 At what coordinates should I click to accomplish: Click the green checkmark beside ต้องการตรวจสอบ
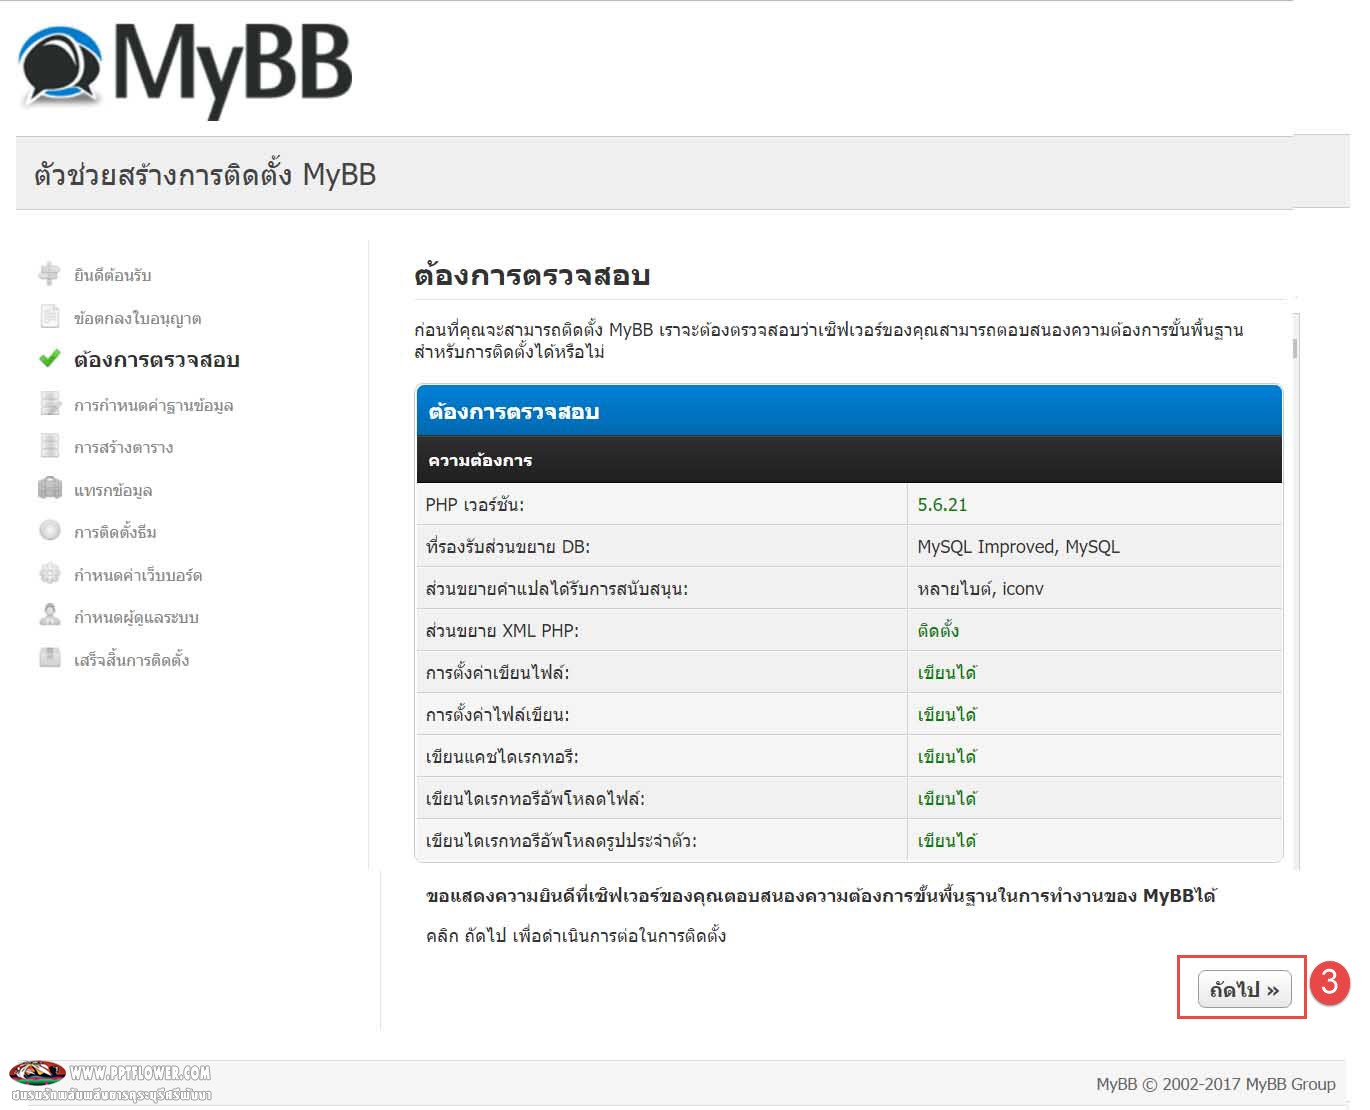49,358
